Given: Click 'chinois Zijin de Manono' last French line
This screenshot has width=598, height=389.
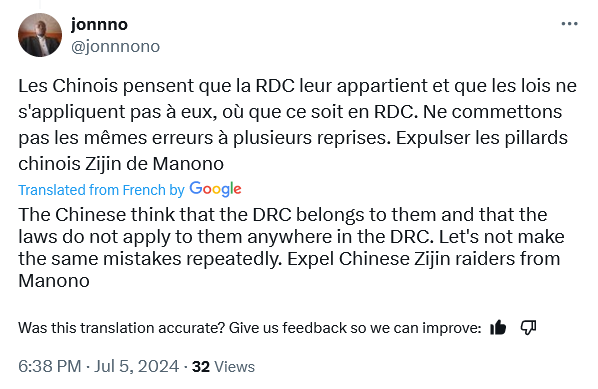Looking at the screenshot, I should coord(121,164).
